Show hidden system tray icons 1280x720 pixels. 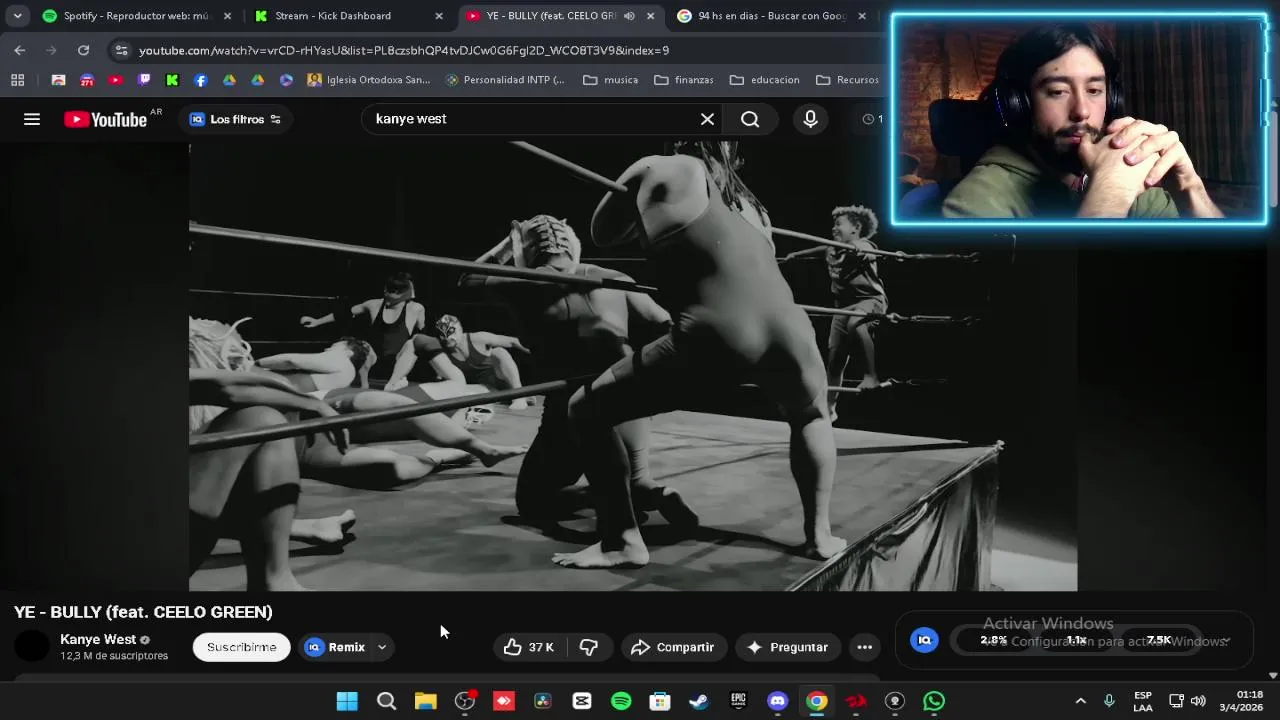click(1080, 701)
